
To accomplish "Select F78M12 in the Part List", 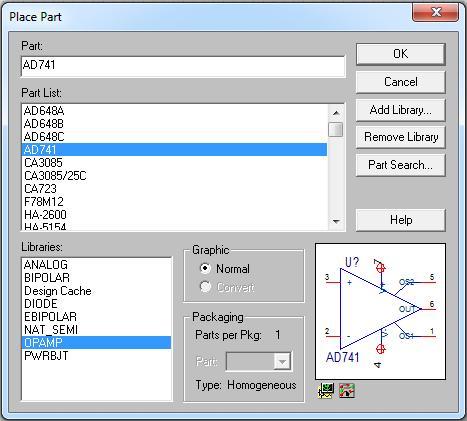I will pos(174,202).
